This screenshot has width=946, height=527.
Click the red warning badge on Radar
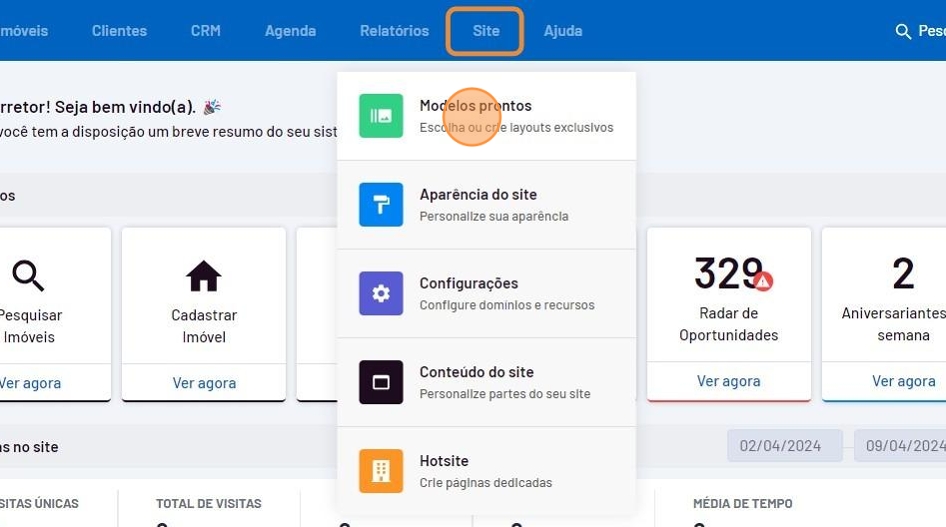763,281
